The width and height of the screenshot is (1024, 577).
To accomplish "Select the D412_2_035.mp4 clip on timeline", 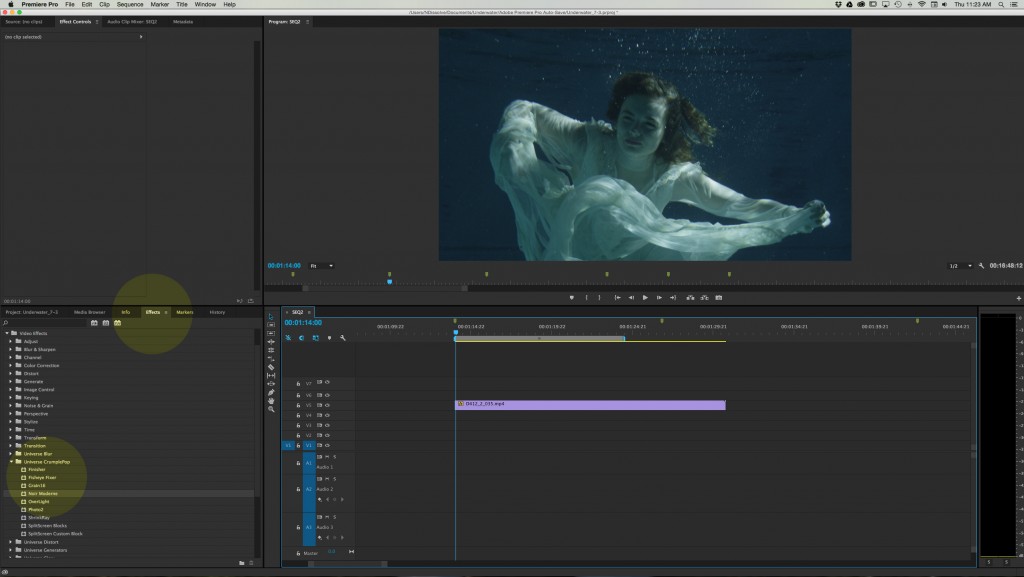I will tap(590, 404).
